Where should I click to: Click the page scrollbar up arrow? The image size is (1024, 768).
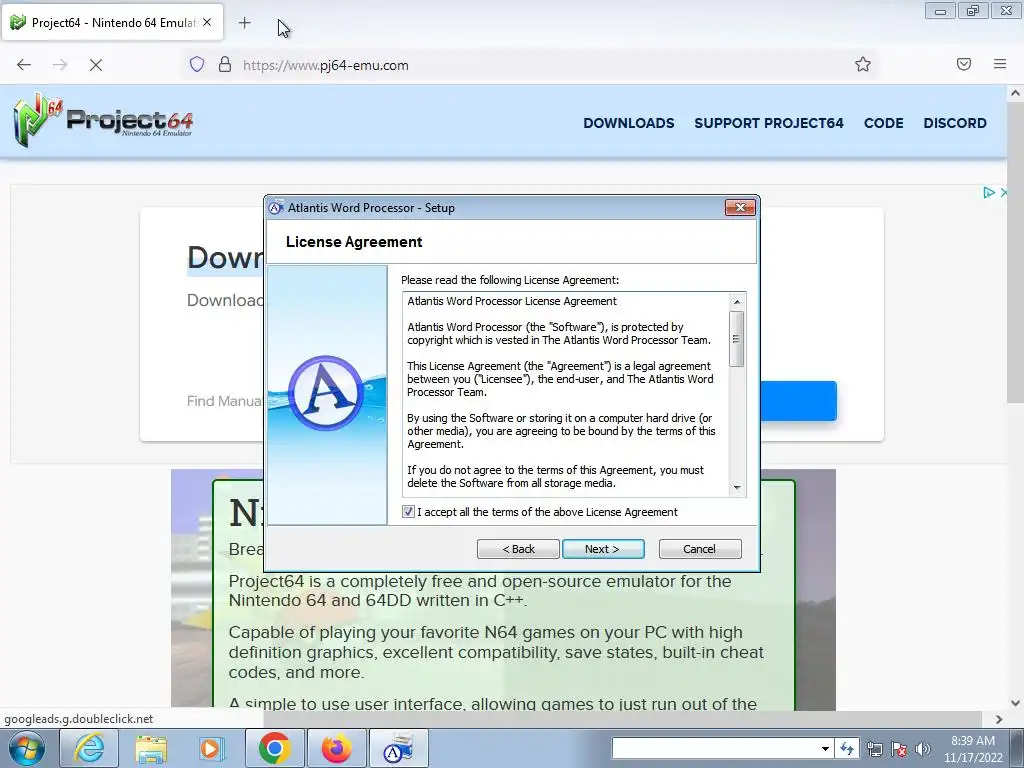click(x=1015, y=93)
